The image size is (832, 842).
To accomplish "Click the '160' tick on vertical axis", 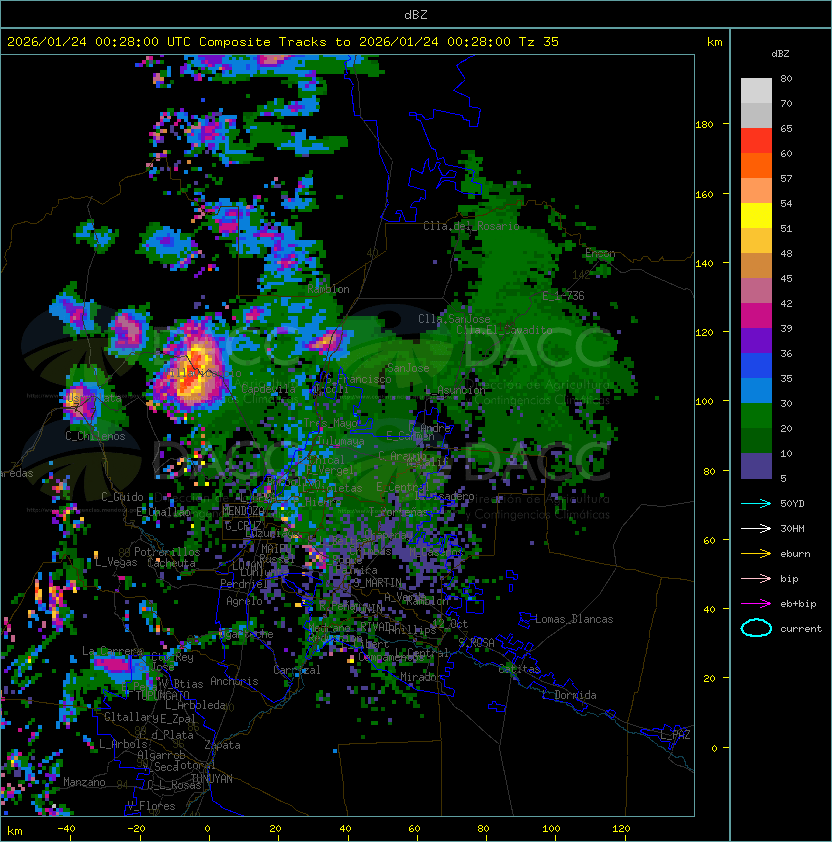I will (x=704, y=194).
